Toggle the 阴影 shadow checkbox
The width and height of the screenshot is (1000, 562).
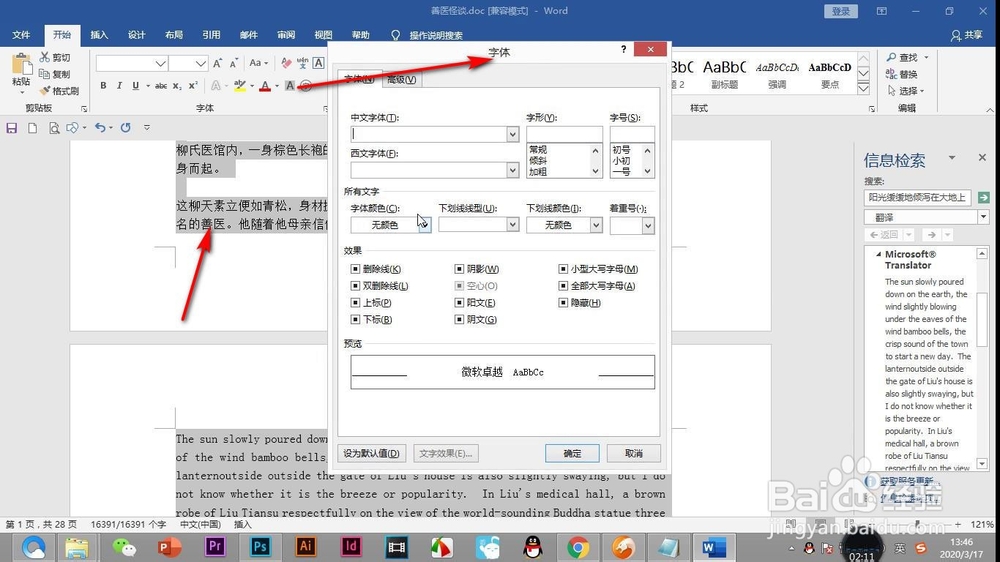pos(459,269)
